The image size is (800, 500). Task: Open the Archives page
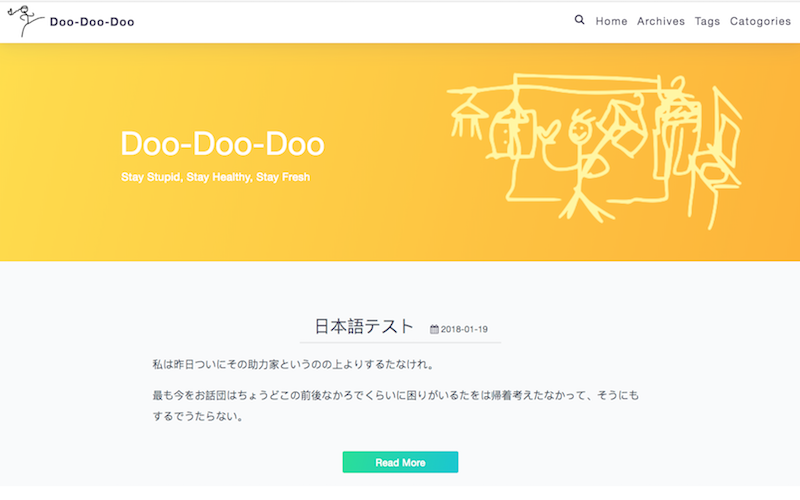(661, 21)
